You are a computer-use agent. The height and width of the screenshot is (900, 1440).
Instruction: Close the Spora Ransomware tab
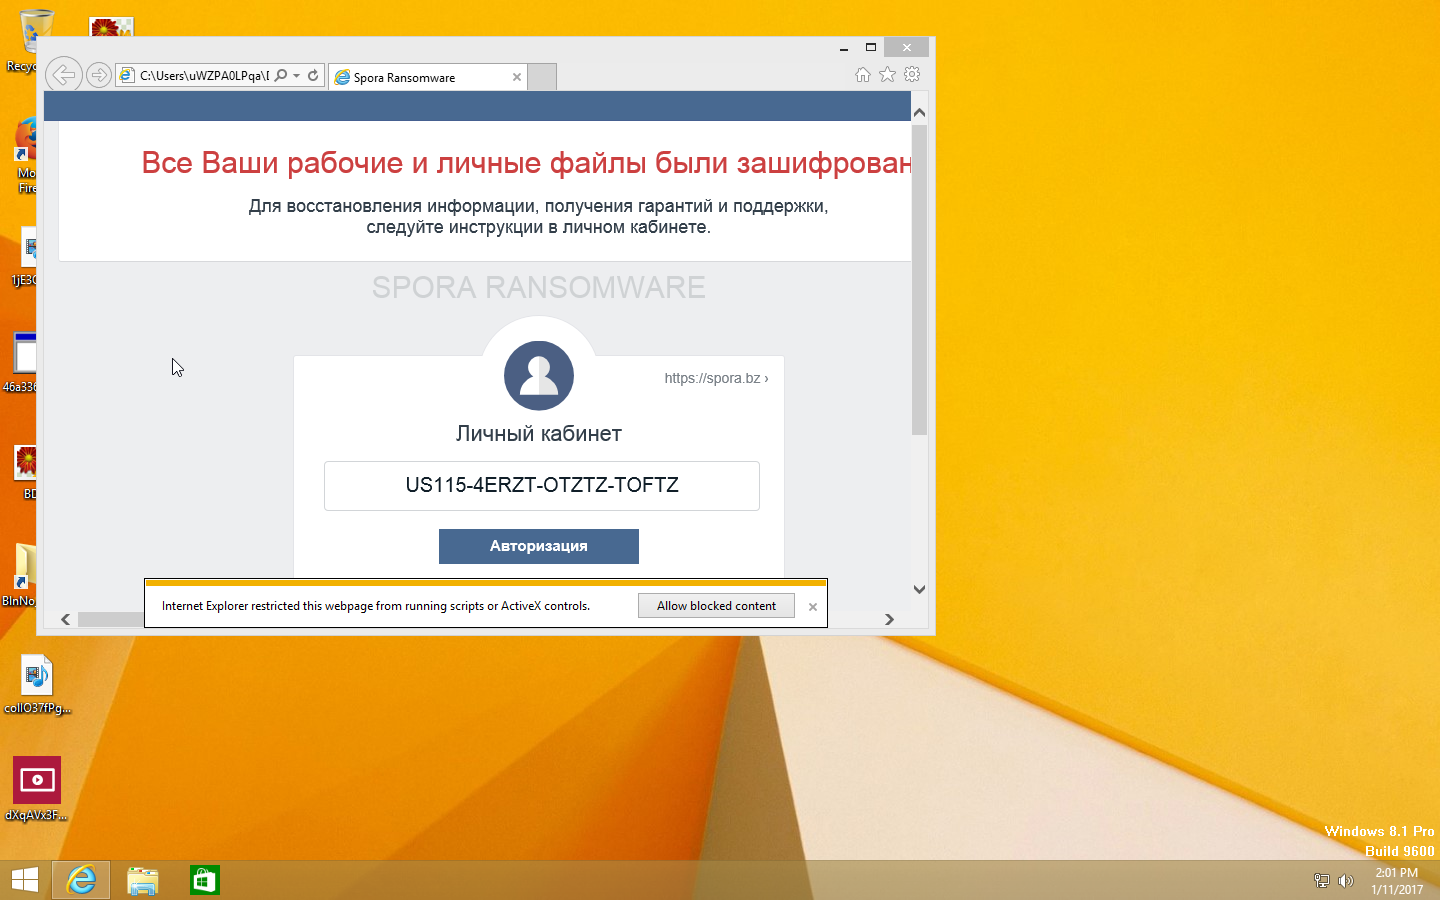(x=517, y=77)
